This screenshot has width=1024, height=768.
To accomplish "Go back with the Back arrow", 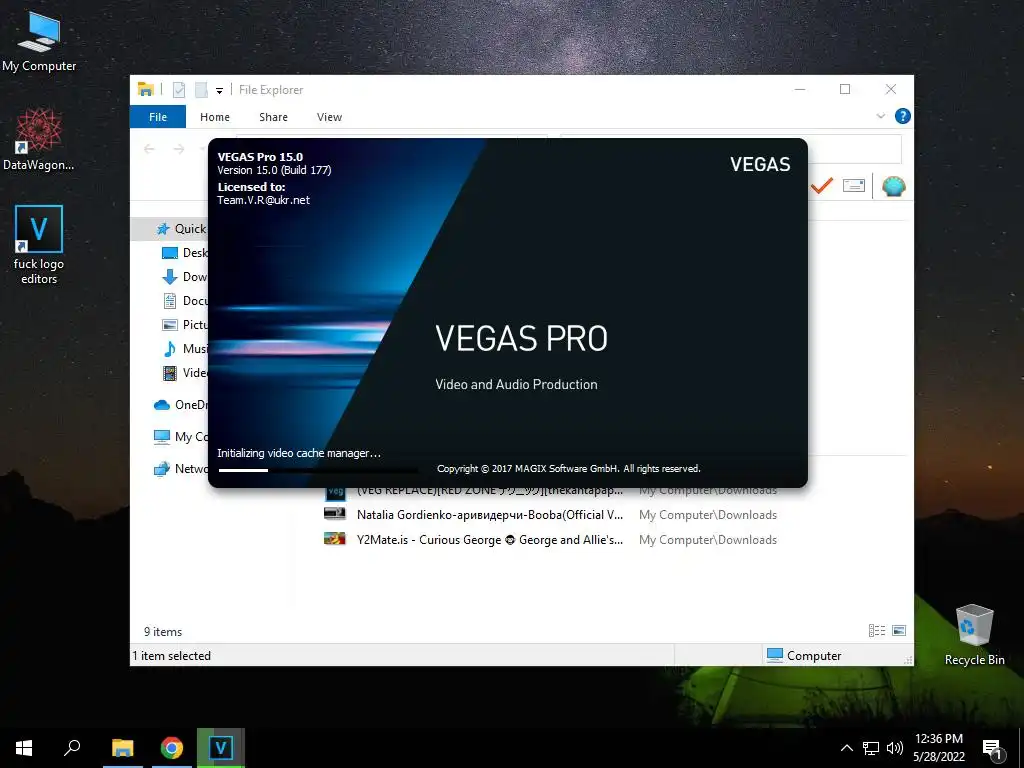I will (x=149, y=149).
